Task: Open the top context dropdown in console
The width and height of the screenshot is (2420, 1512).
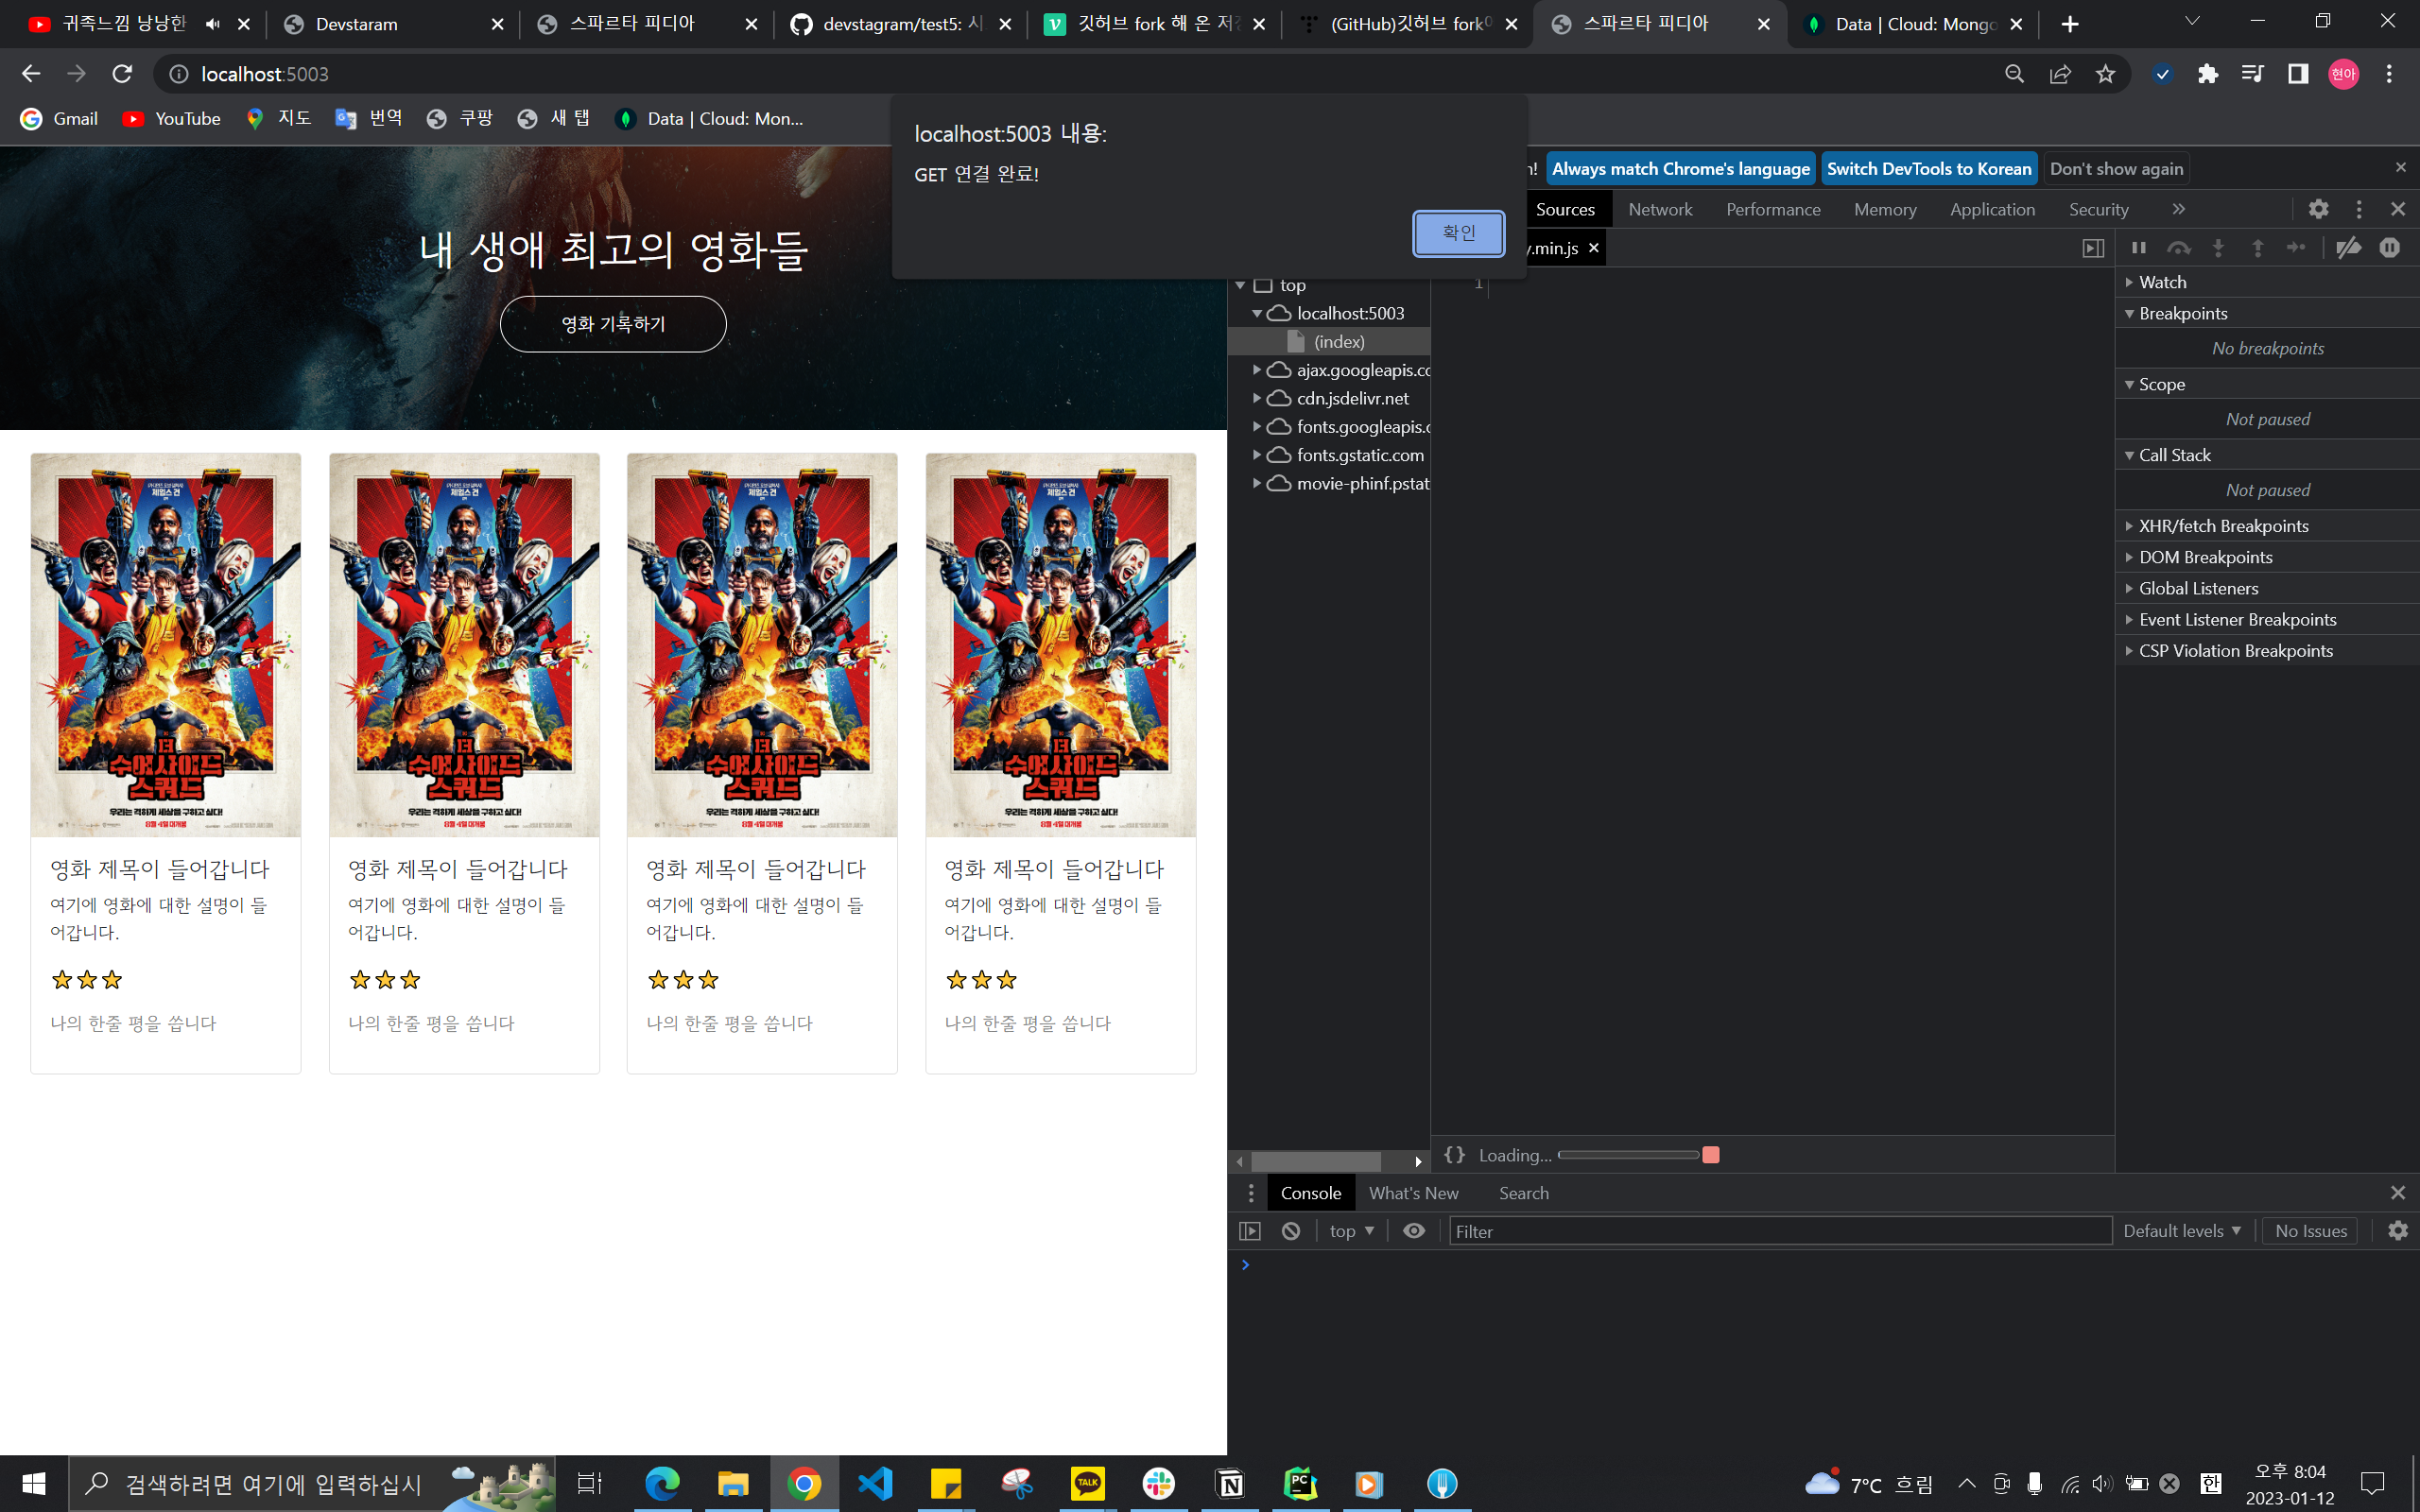Action: [x=1351, y=1231]
